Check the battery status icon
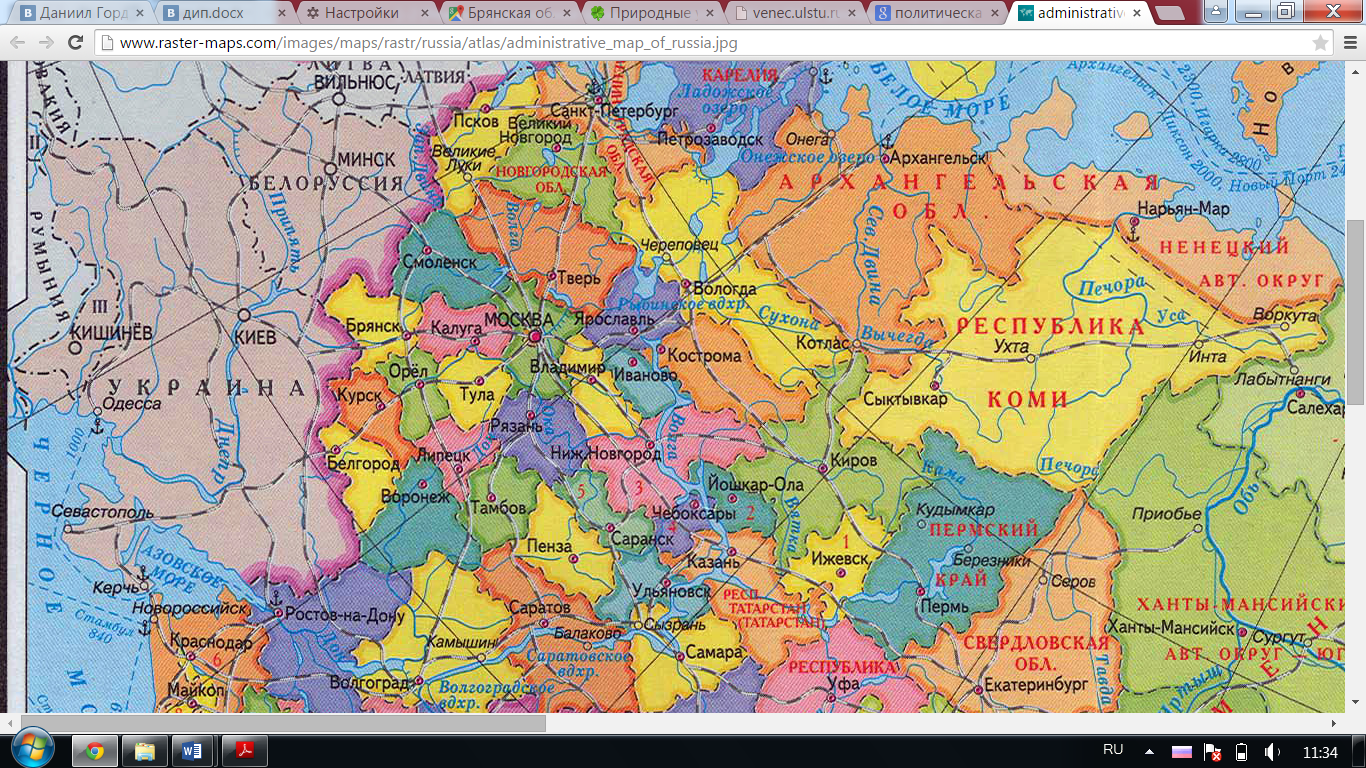Viewport: 1366px width, 768px height. pyautogui.click(x=1242, y=752)
